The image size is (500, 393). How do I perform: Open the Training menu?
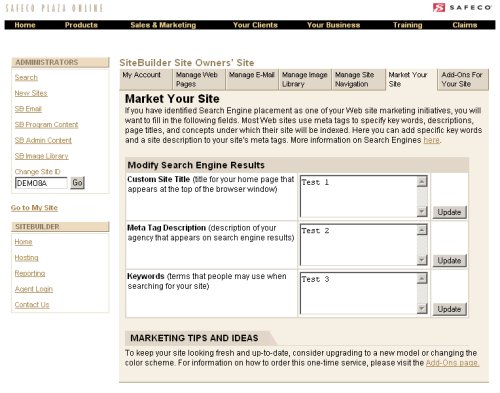click(x=407, y=25)
